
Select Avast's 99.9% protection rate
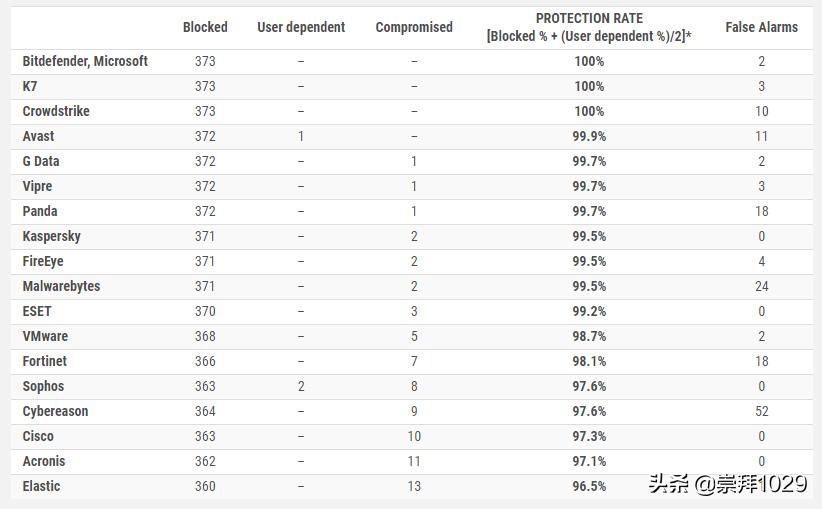pos(589,136)
